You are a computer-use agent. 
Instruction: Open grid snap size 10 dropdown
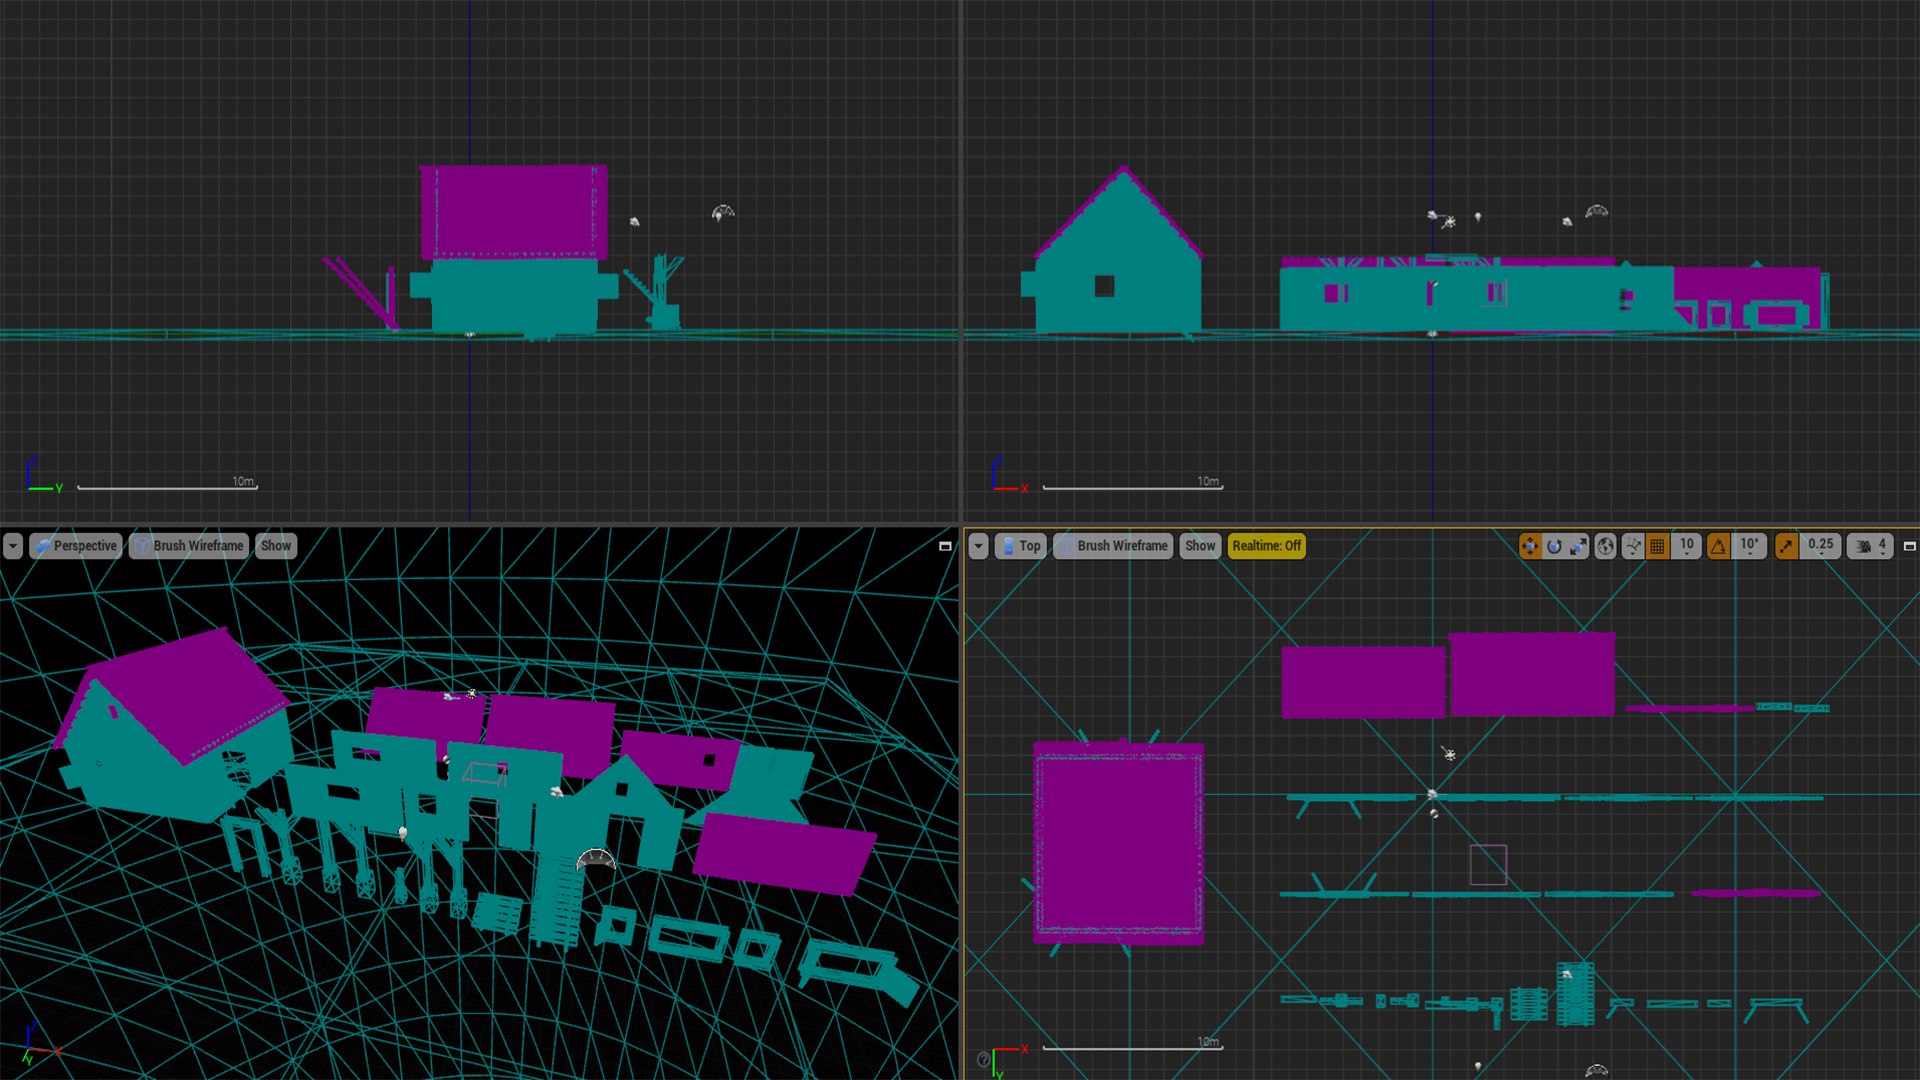[x=1687, y=546]
